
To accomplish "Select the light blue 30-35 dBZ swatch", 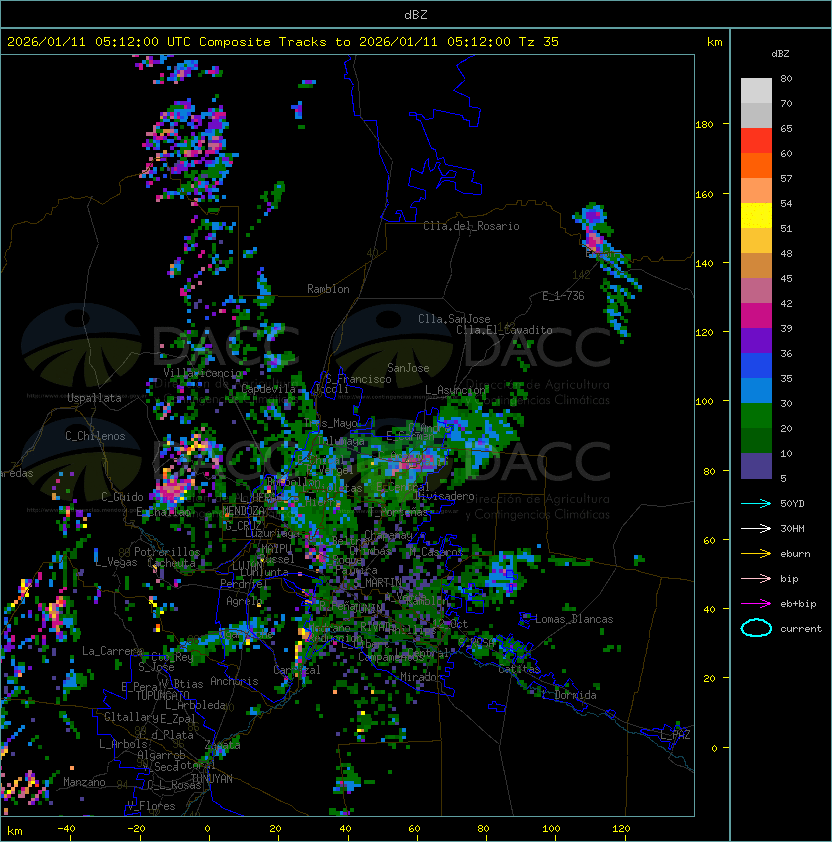I will pyautogui.click(x=756, y=391).
